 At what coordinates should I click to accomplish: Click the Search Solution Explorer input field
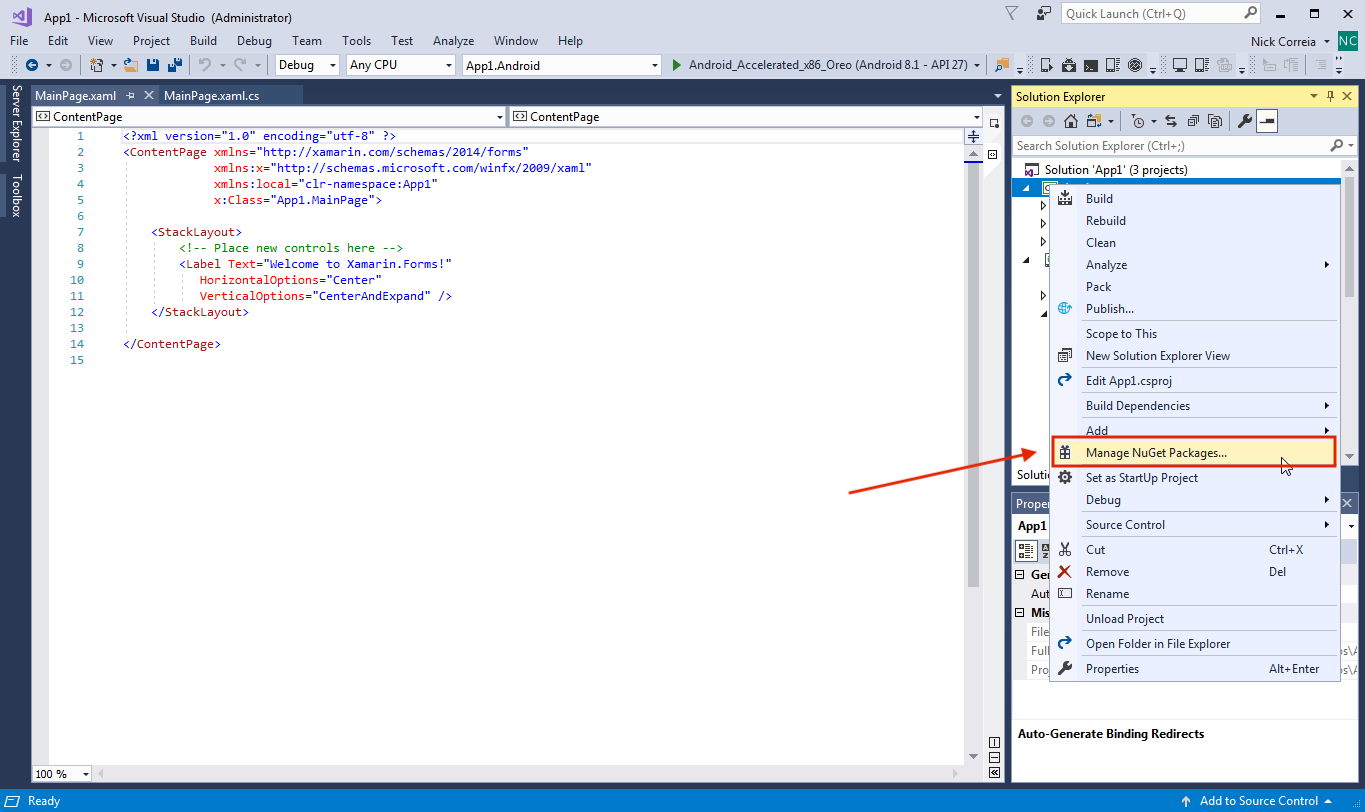tap(1170, 146)
